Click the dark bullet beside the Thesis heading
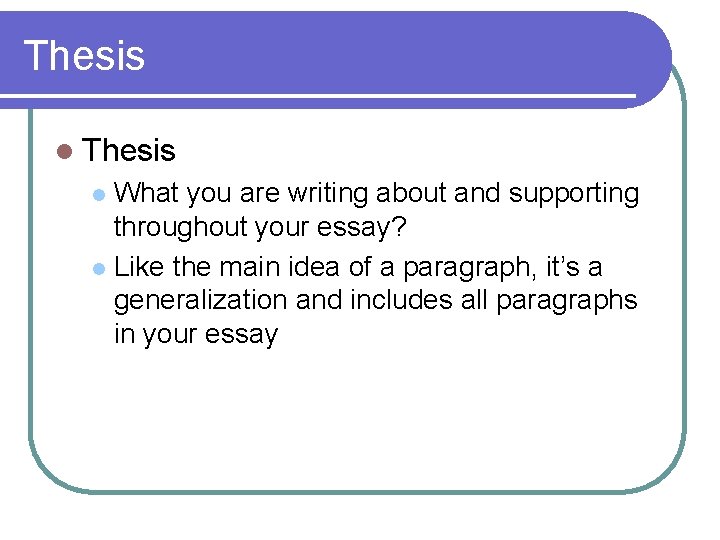720x540 pixels. coord(65,152)
